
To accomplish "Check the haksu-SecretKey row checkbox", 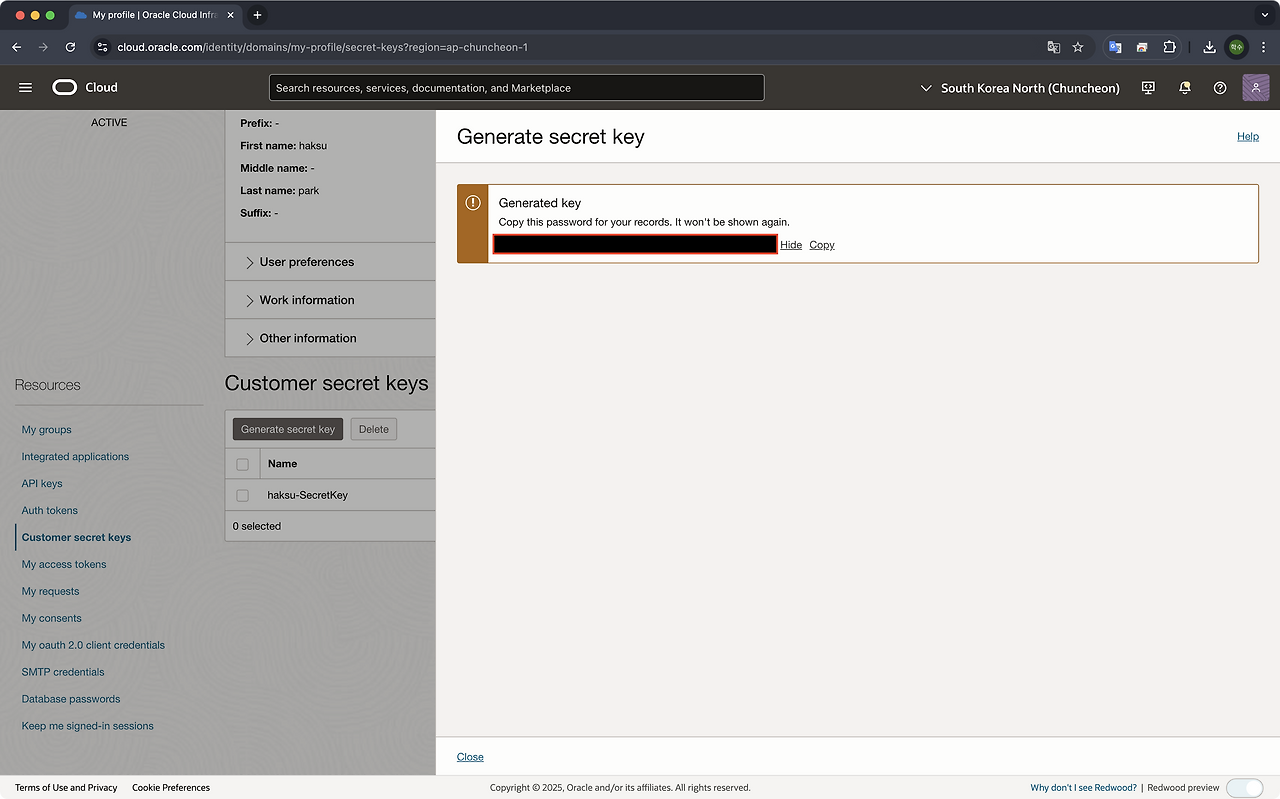I will pyautogui.click(x=242, y=495).
